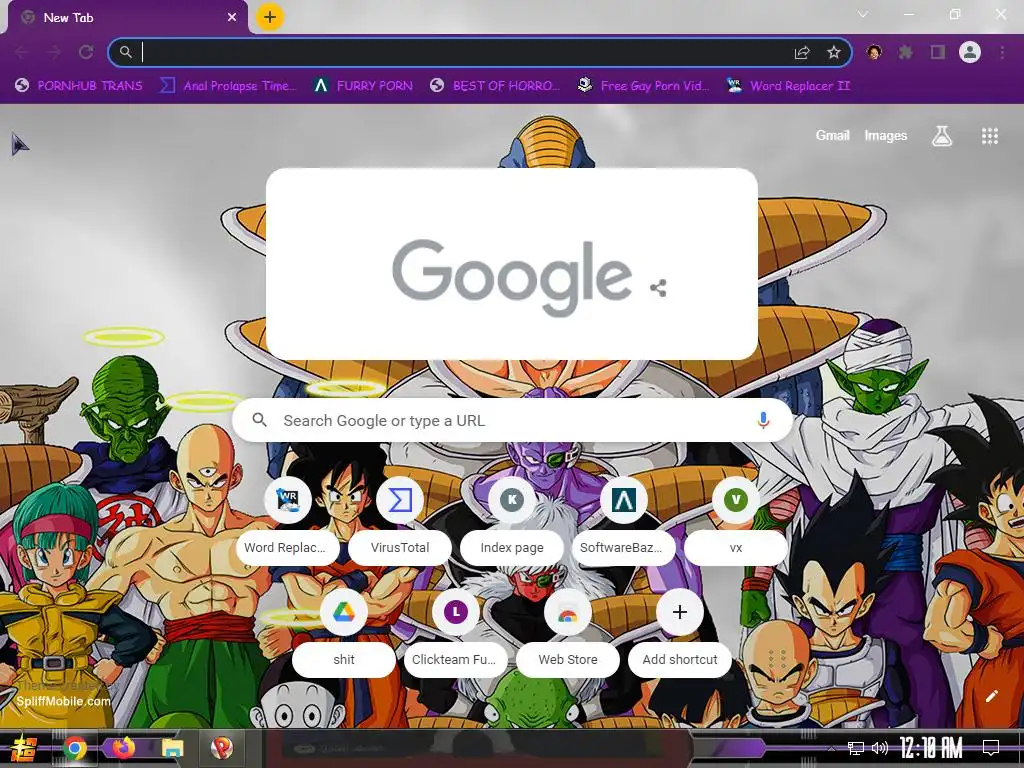Customize this page with the pencil icon
Image resolution: width=1024 pixels, height=768 pixels.
[991, 696]
